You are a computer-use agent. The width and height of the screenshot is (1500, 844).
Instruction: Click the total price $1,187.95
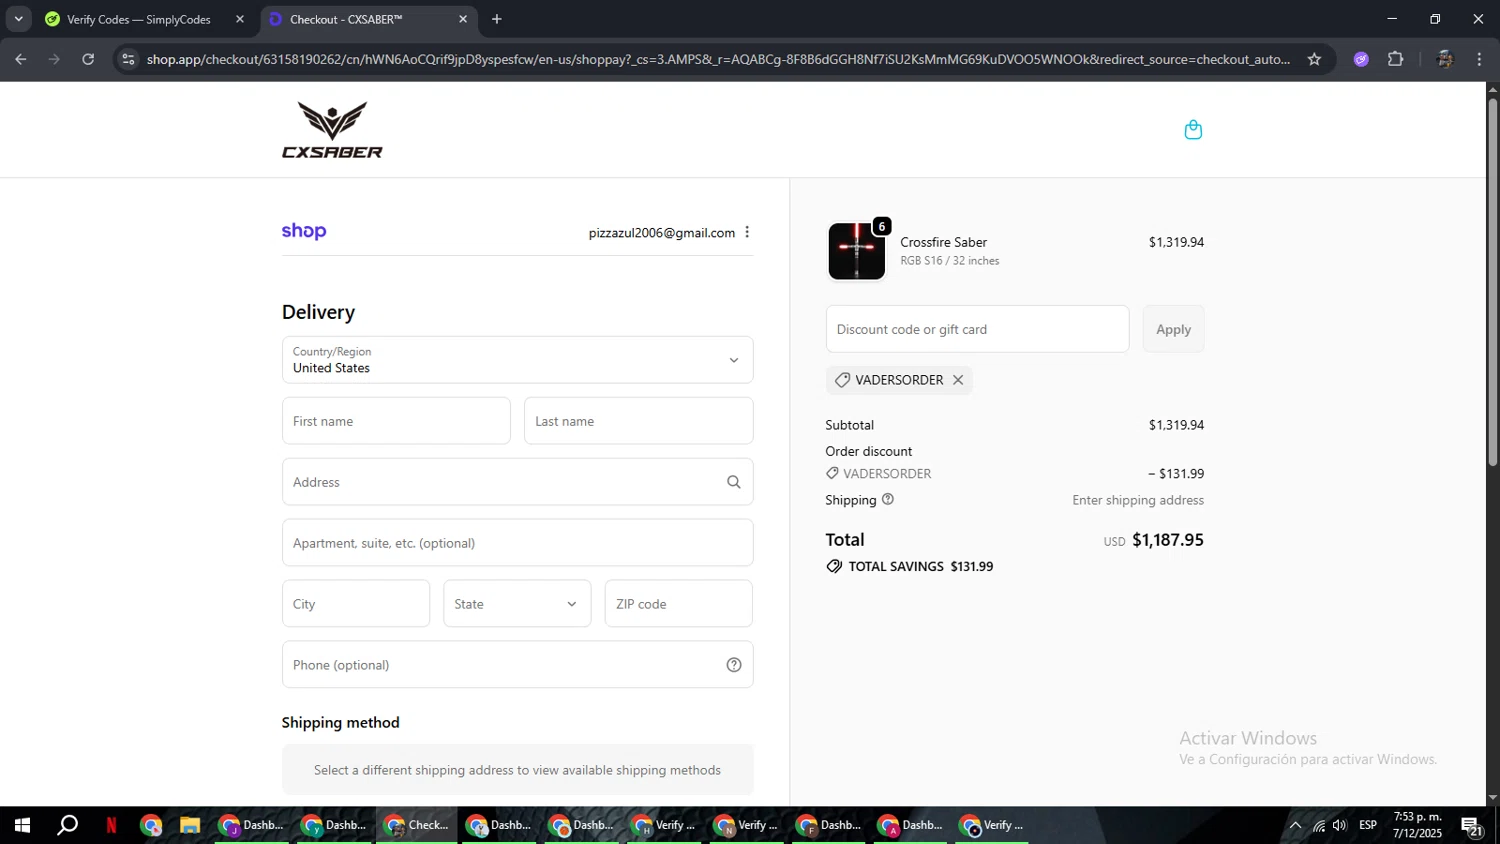click(1167, 540)
